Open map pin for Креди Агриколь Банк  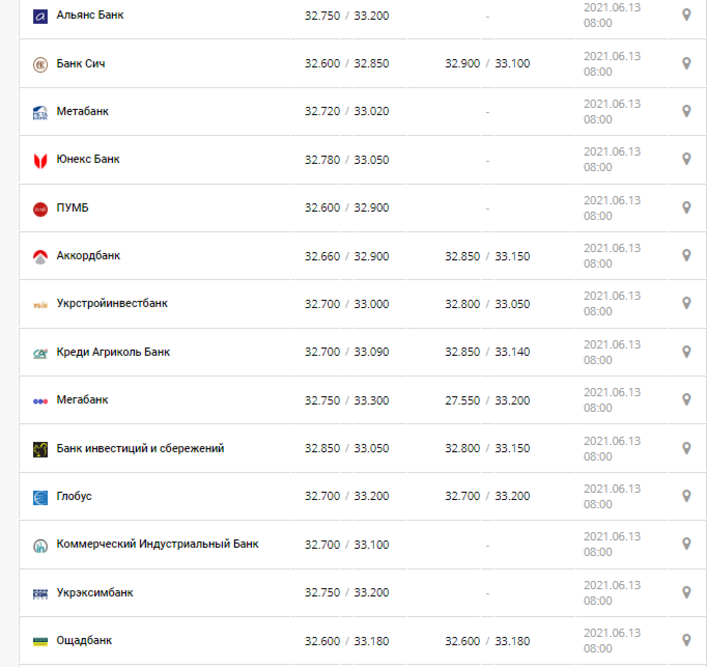tap(686, 352)
